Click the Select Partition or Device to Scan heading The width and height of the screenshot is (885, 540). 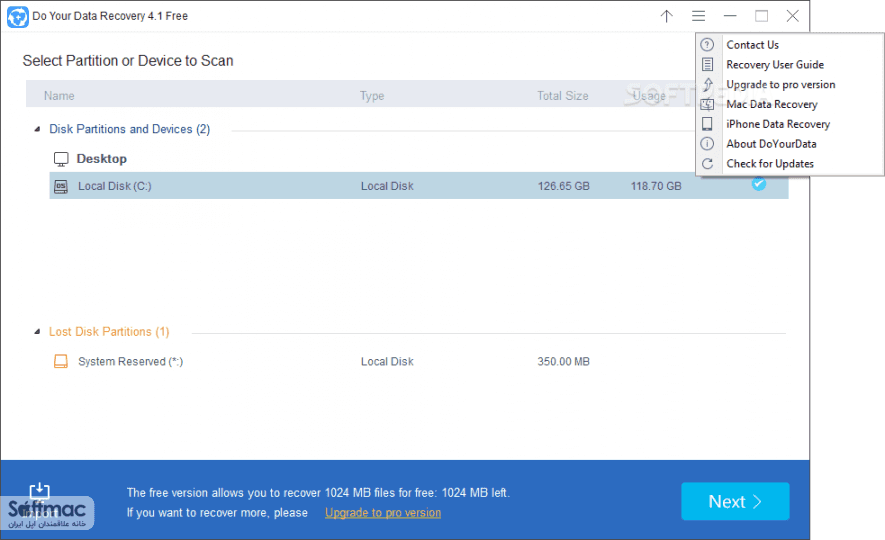tap(128, 61)
